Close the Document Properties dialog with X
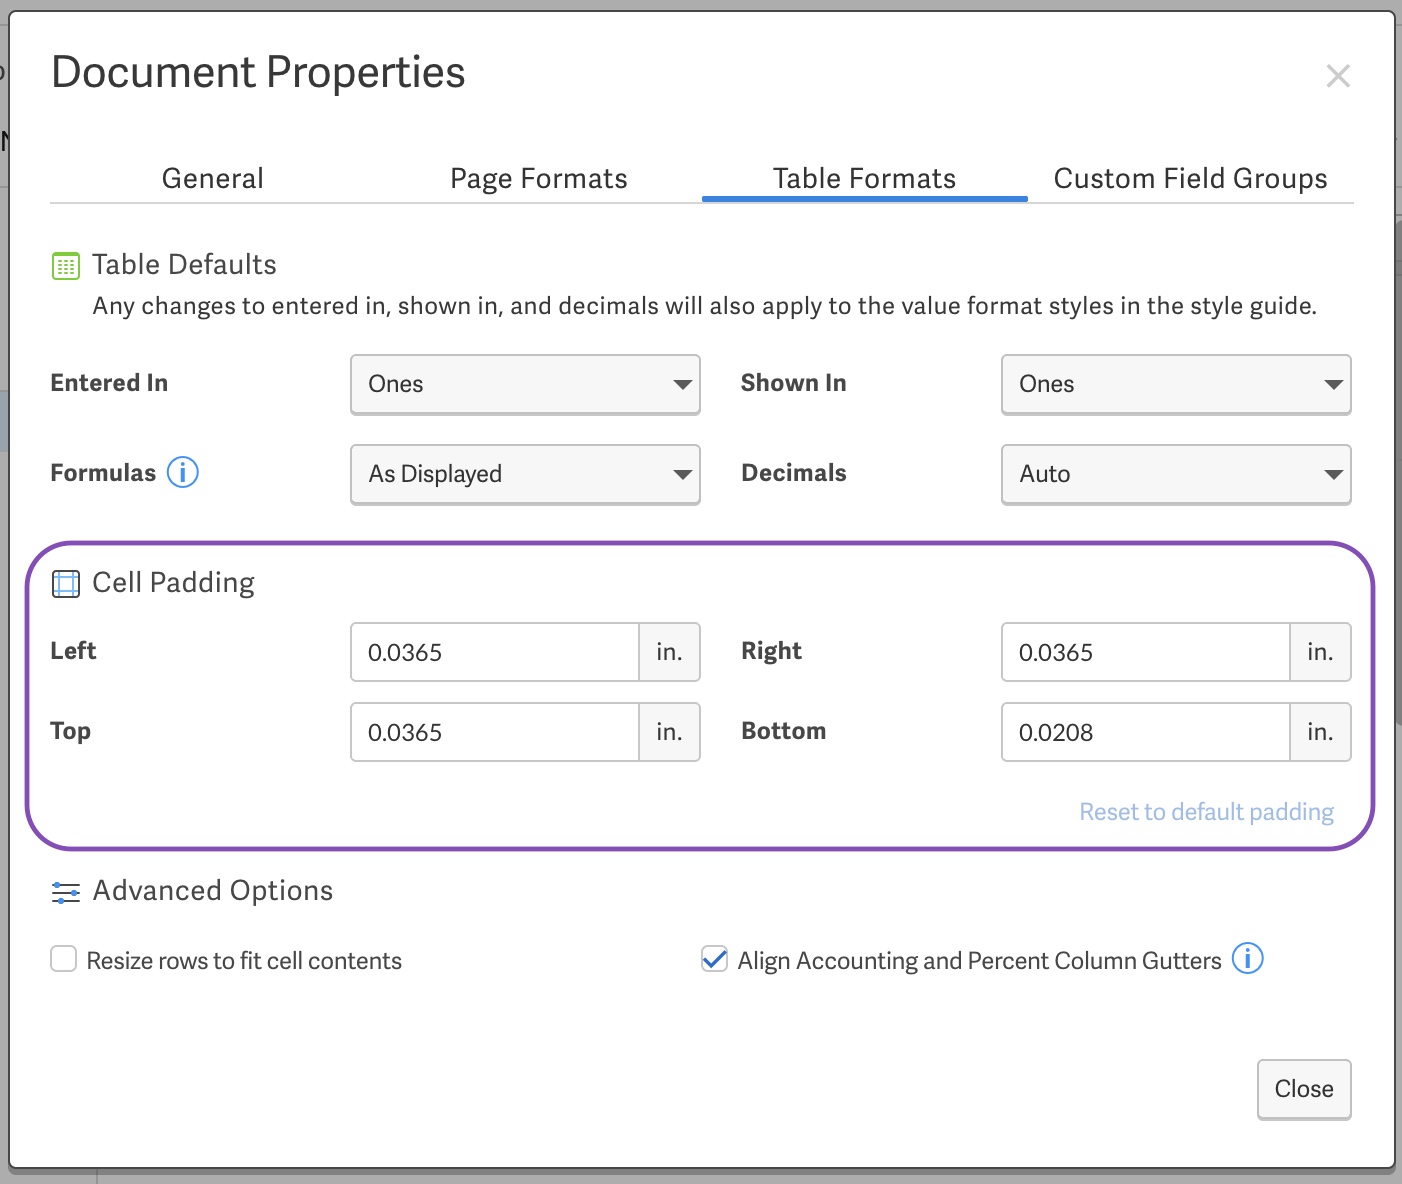This screenshot has height=1184, width=1402. 1338,76
